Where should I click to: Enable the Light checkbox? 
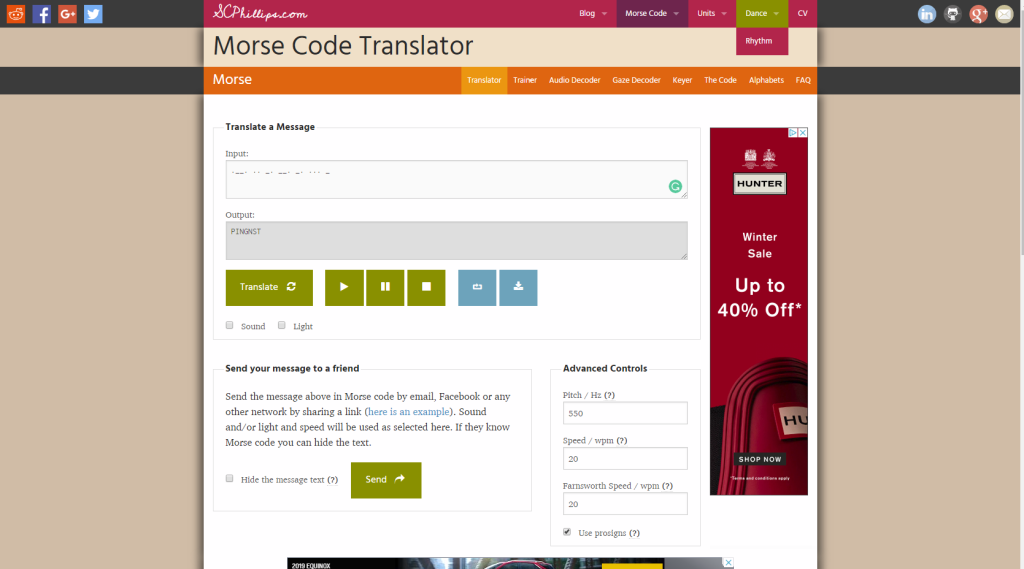coord(282,325)
